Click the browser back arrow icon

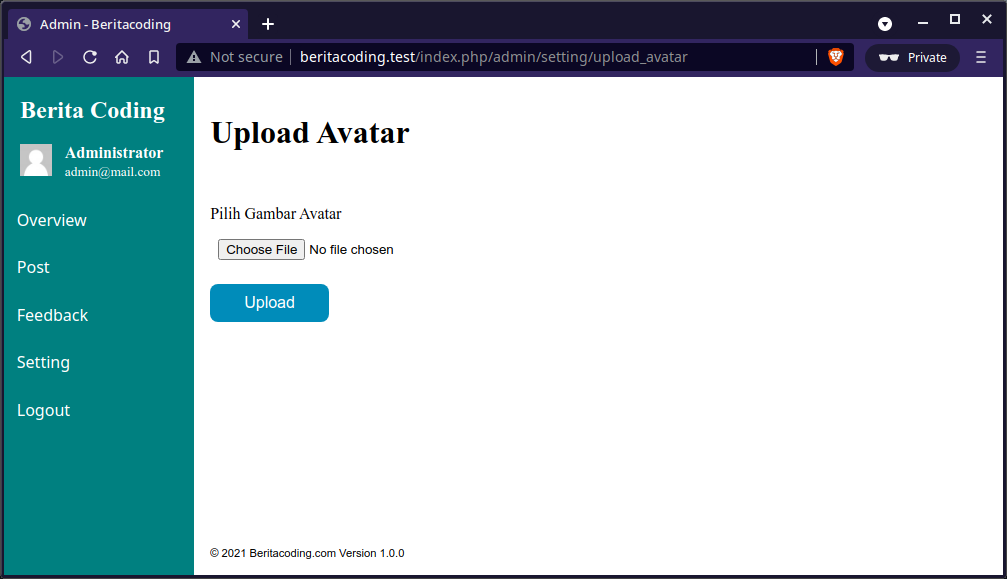tap(27, 57)
